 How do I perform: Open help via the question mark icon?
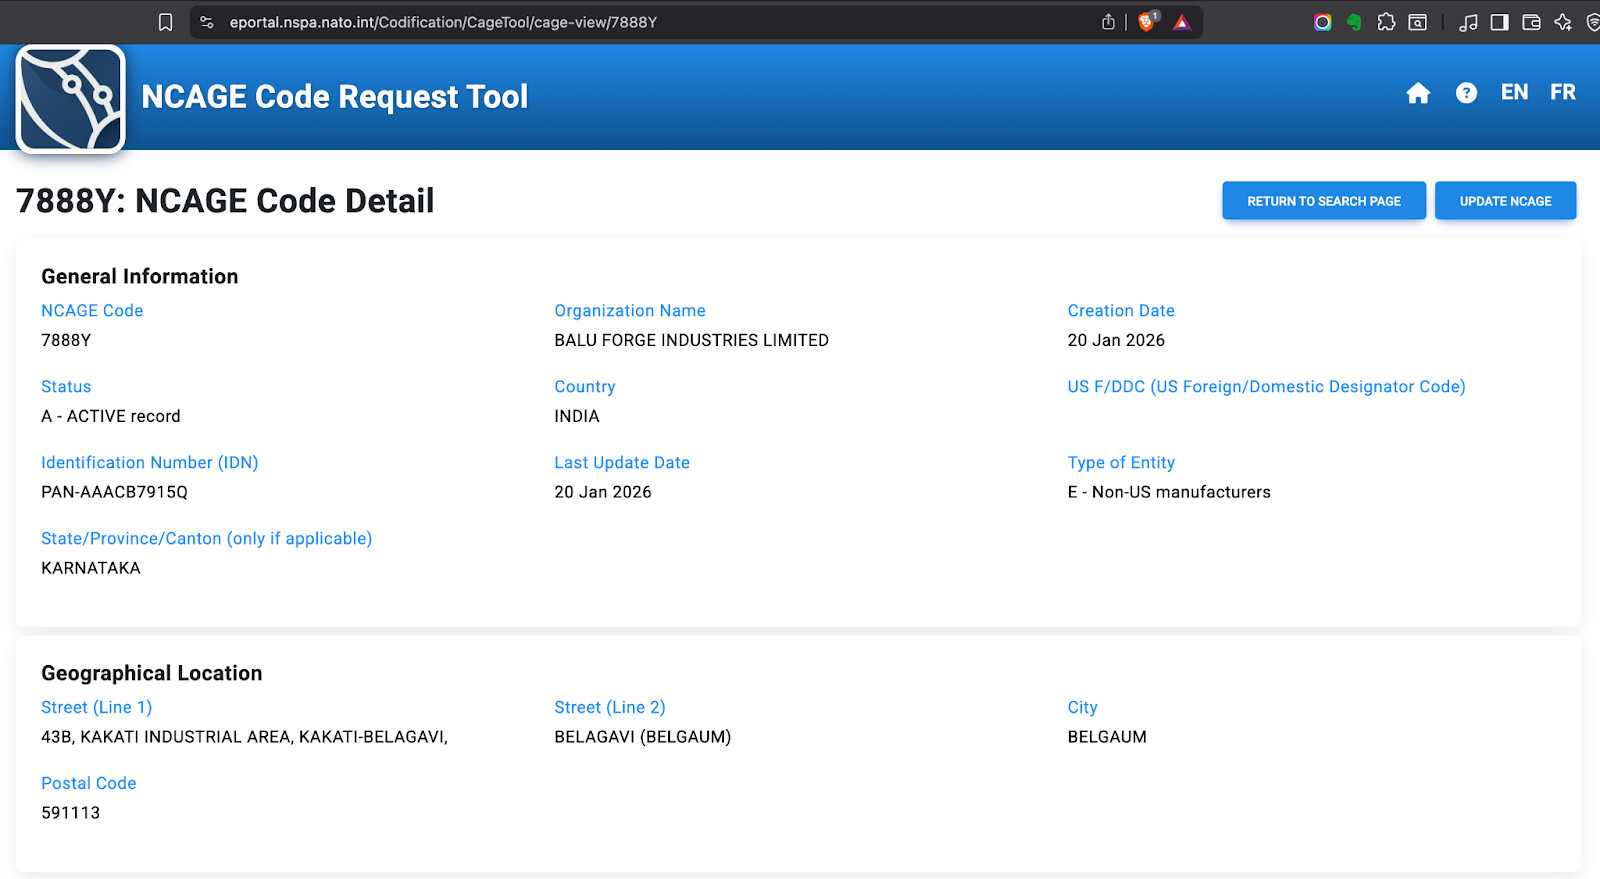tap(1466, 93)
